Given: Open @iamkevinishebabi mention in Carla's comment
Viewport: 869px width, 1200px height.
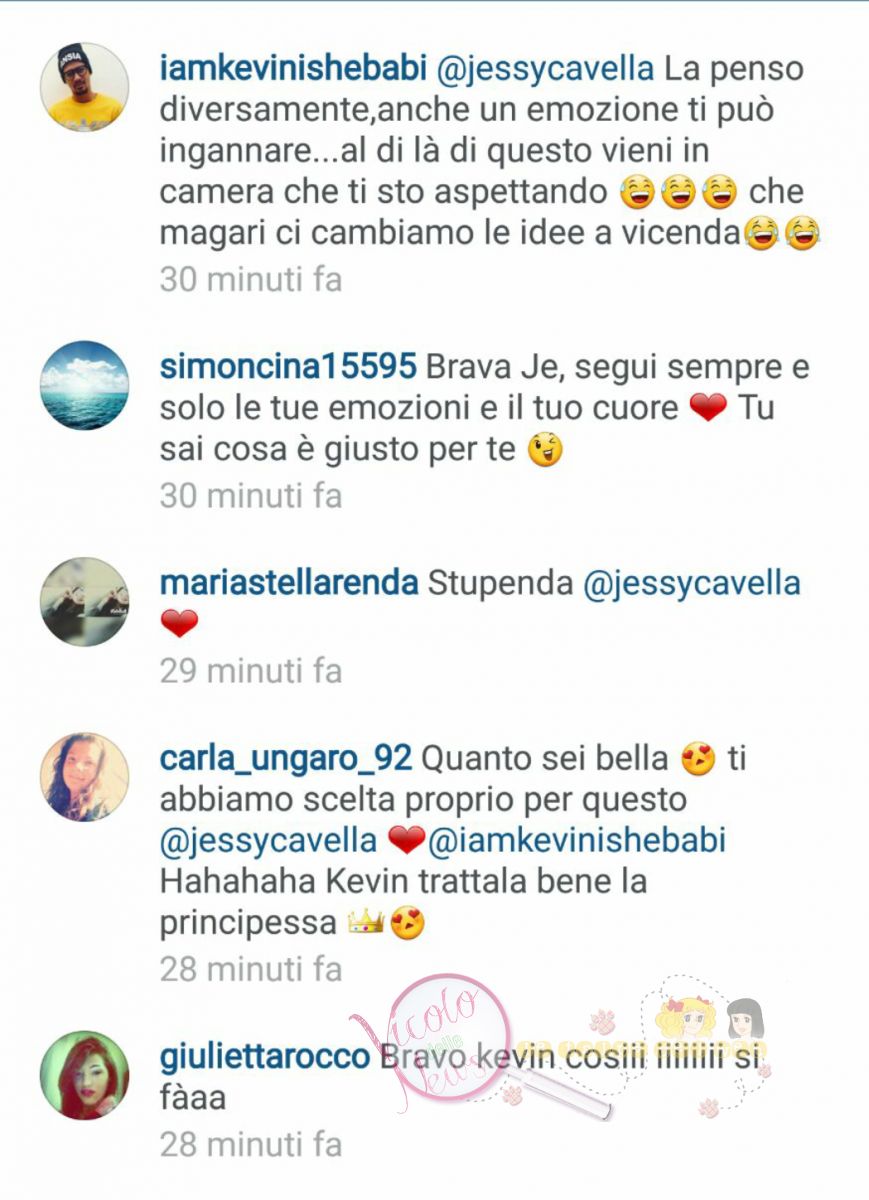Looking at the screenshot, I should click(x=577, y=842).
